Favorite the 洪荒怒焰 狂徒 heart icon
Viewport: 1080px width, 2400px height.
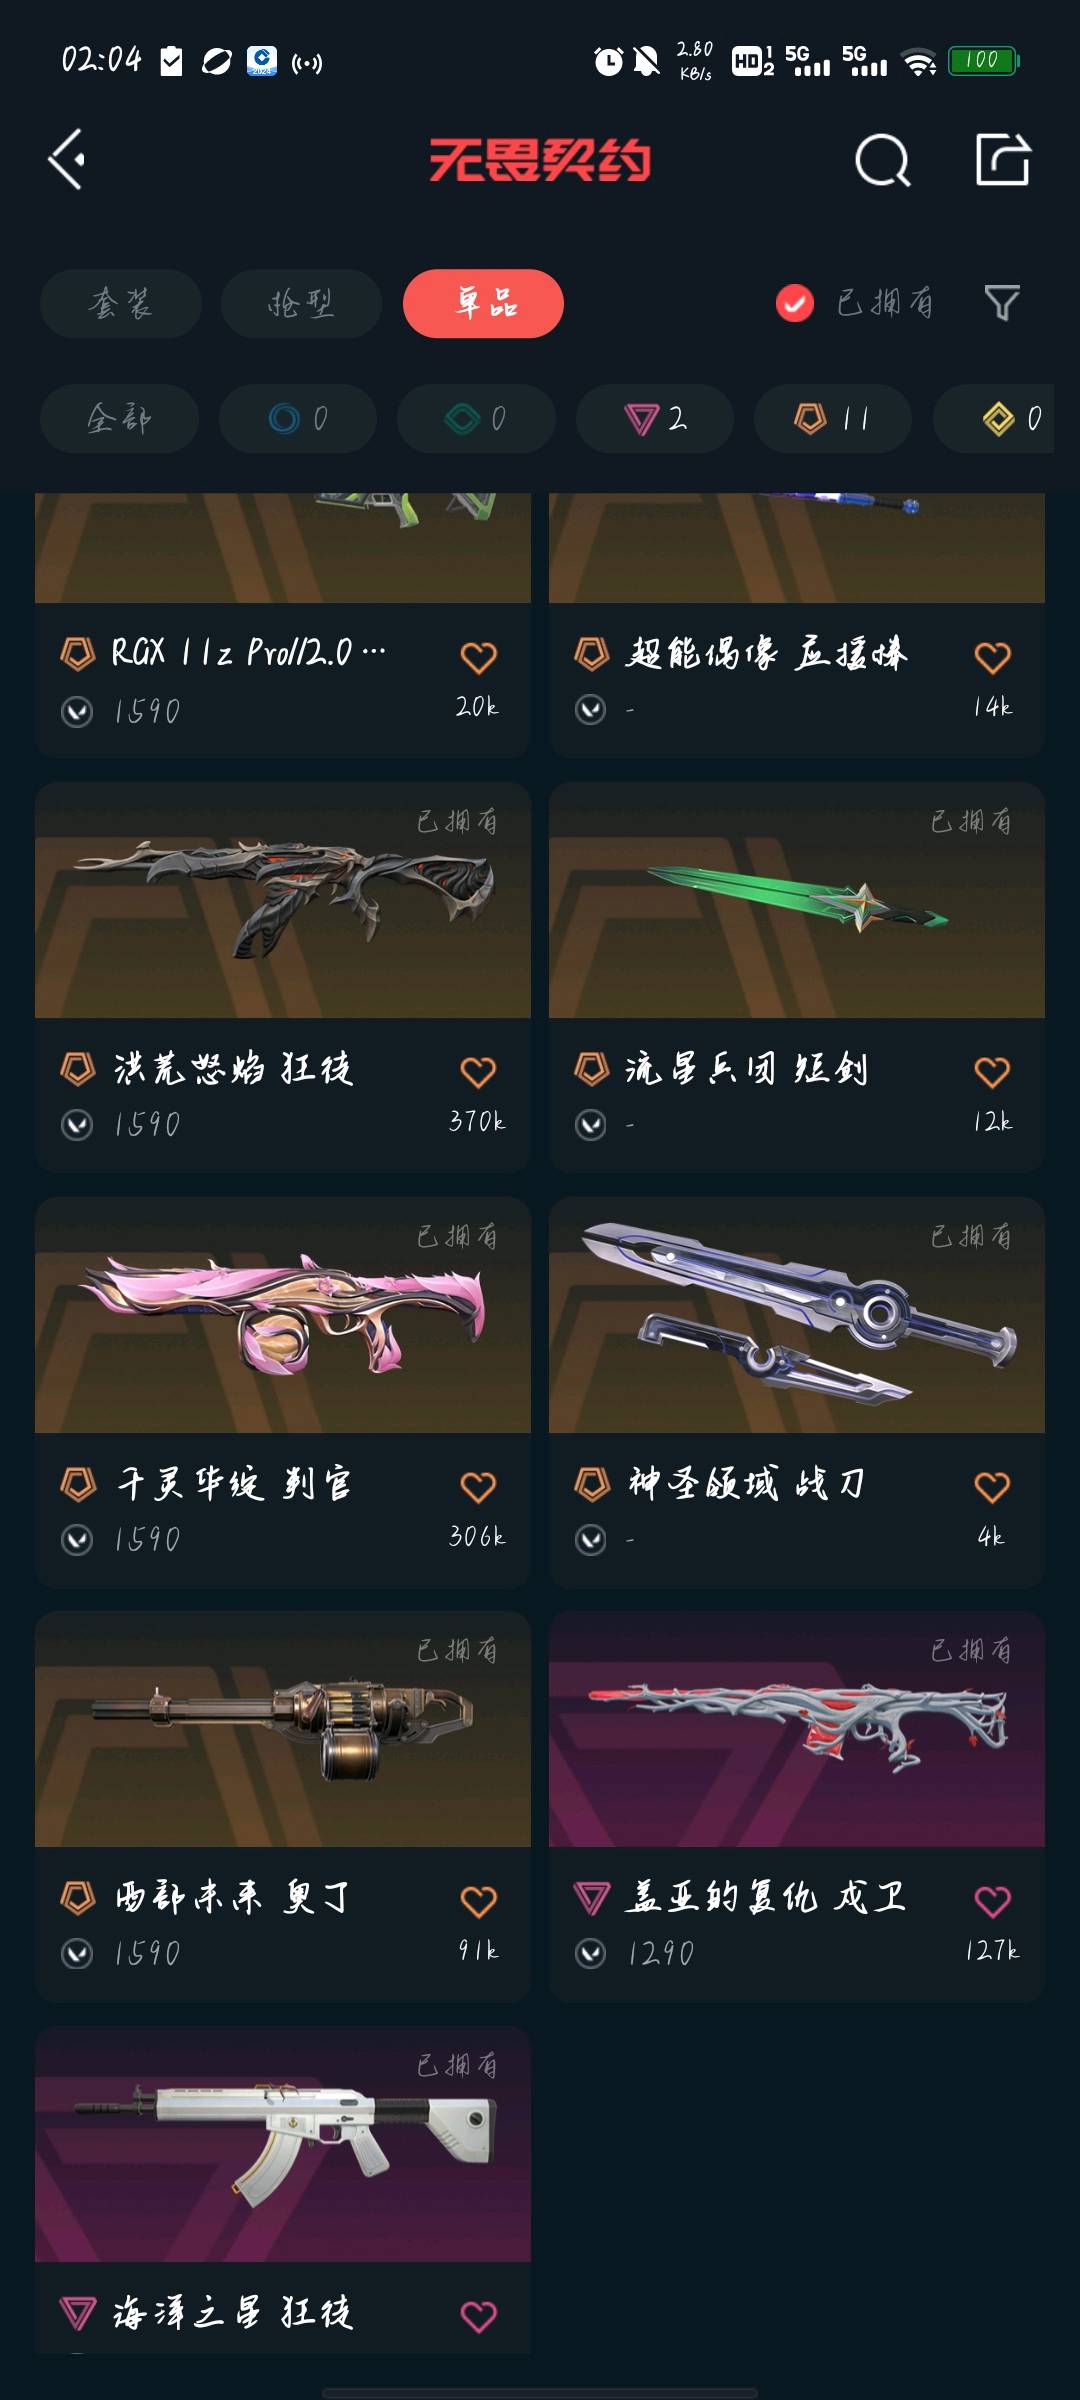[x=478, y=1072]
